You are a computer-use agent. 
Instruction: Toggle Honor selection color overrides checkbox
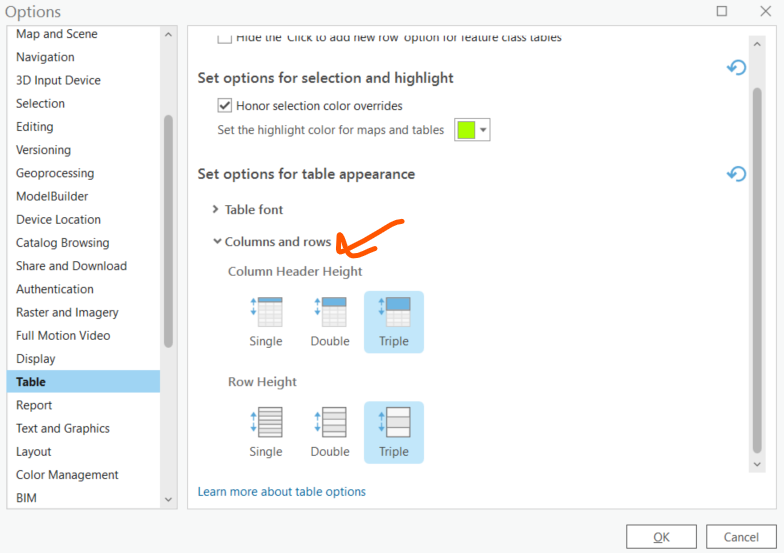click(x=224, y=106)
